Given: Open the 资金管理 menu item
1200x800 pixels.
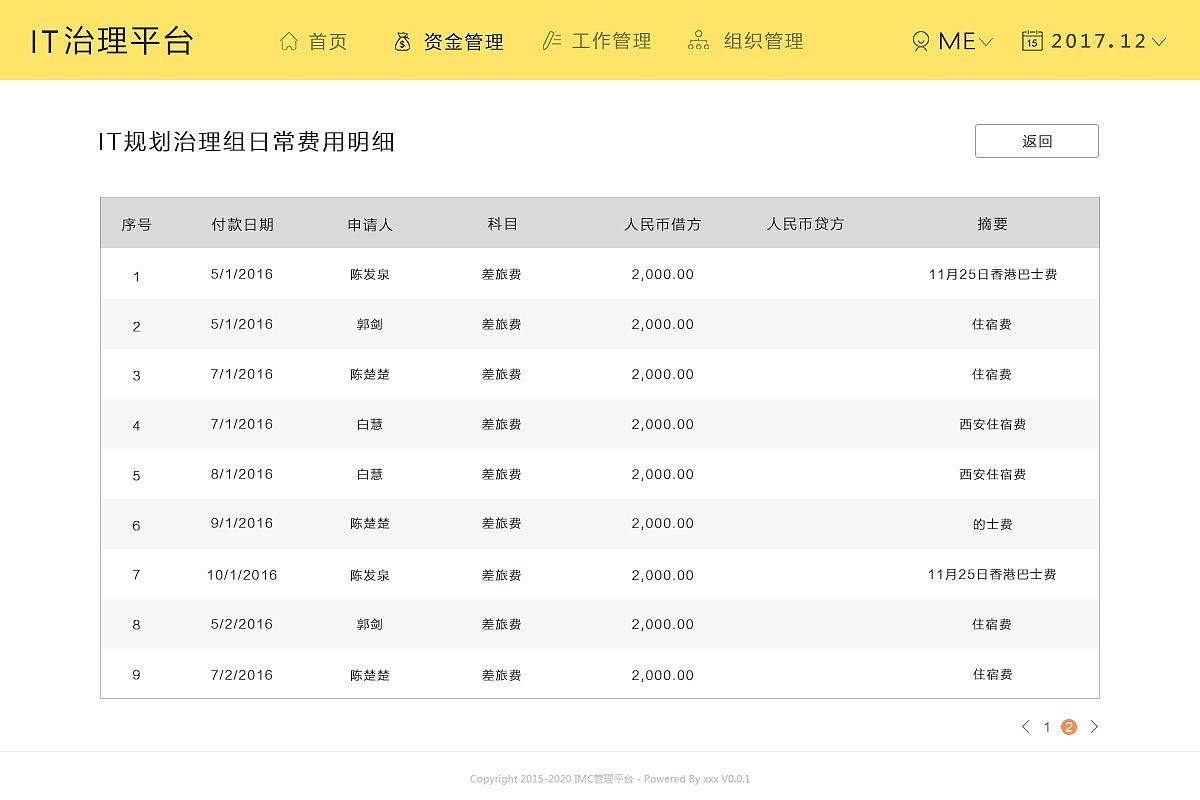Looking at the screenshot, I should pos(463,42).
